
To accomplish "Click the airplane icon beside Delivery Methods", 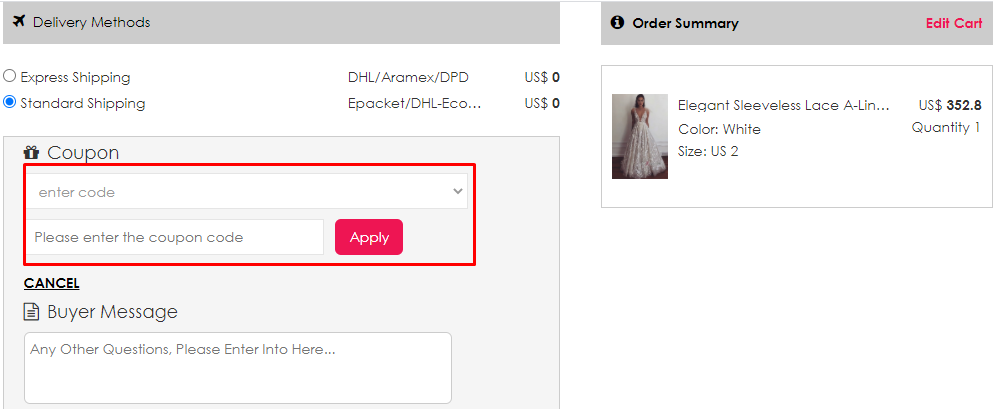I will 19,21.
